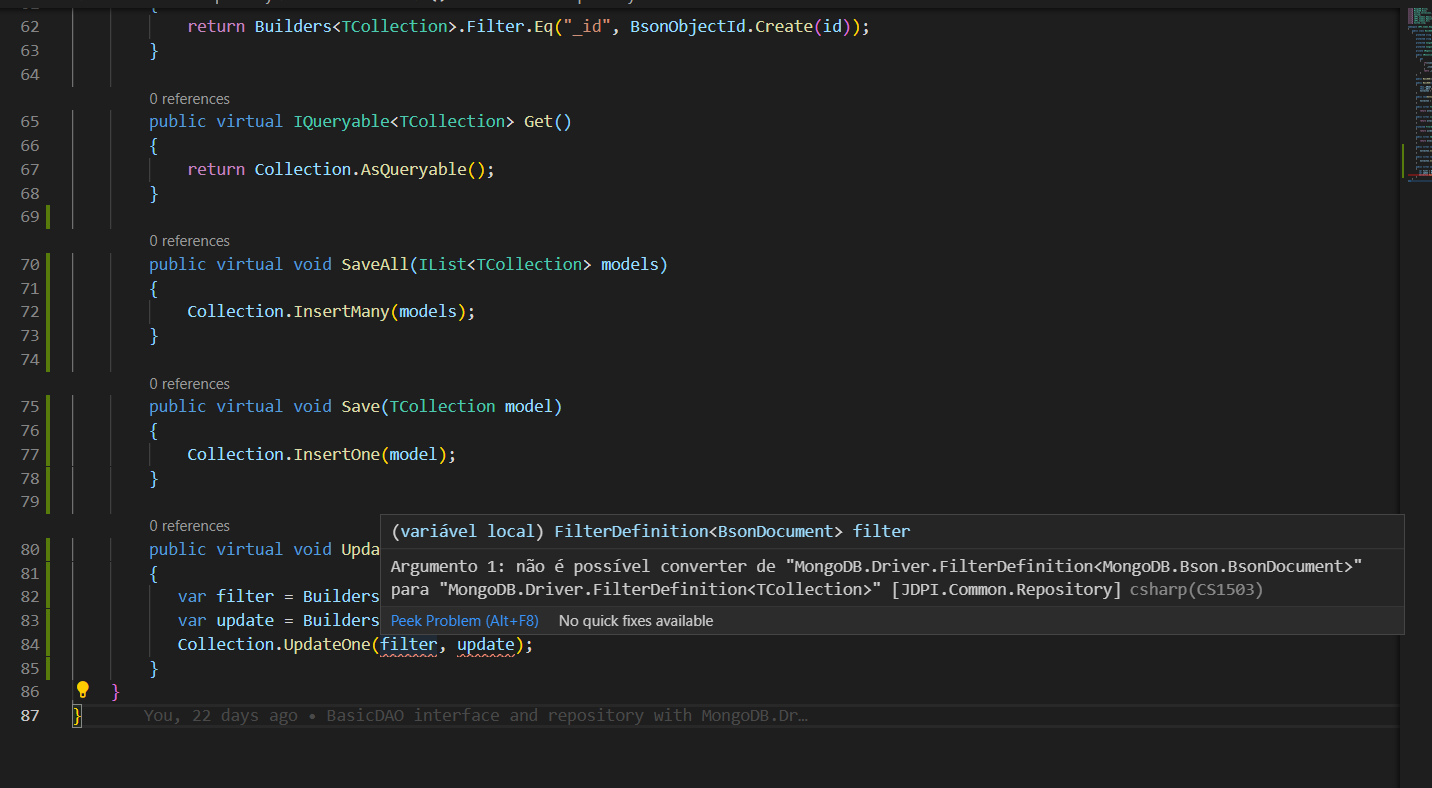The image size is (1432, 788).
Task: Click 'Collection' on line 72
Action: coord(235,311)
